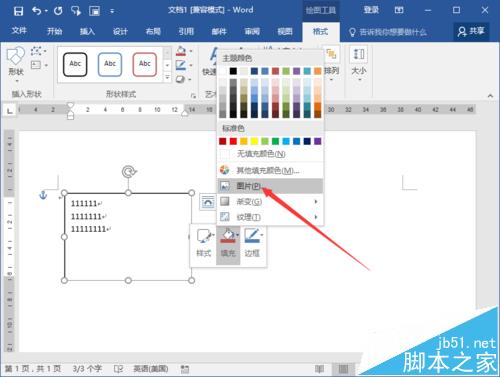The height and width of the screenshot is (377, 500).
Task: Click the tab selector at ruler corner
Action: pyautogui.click(x=10, y=110)
